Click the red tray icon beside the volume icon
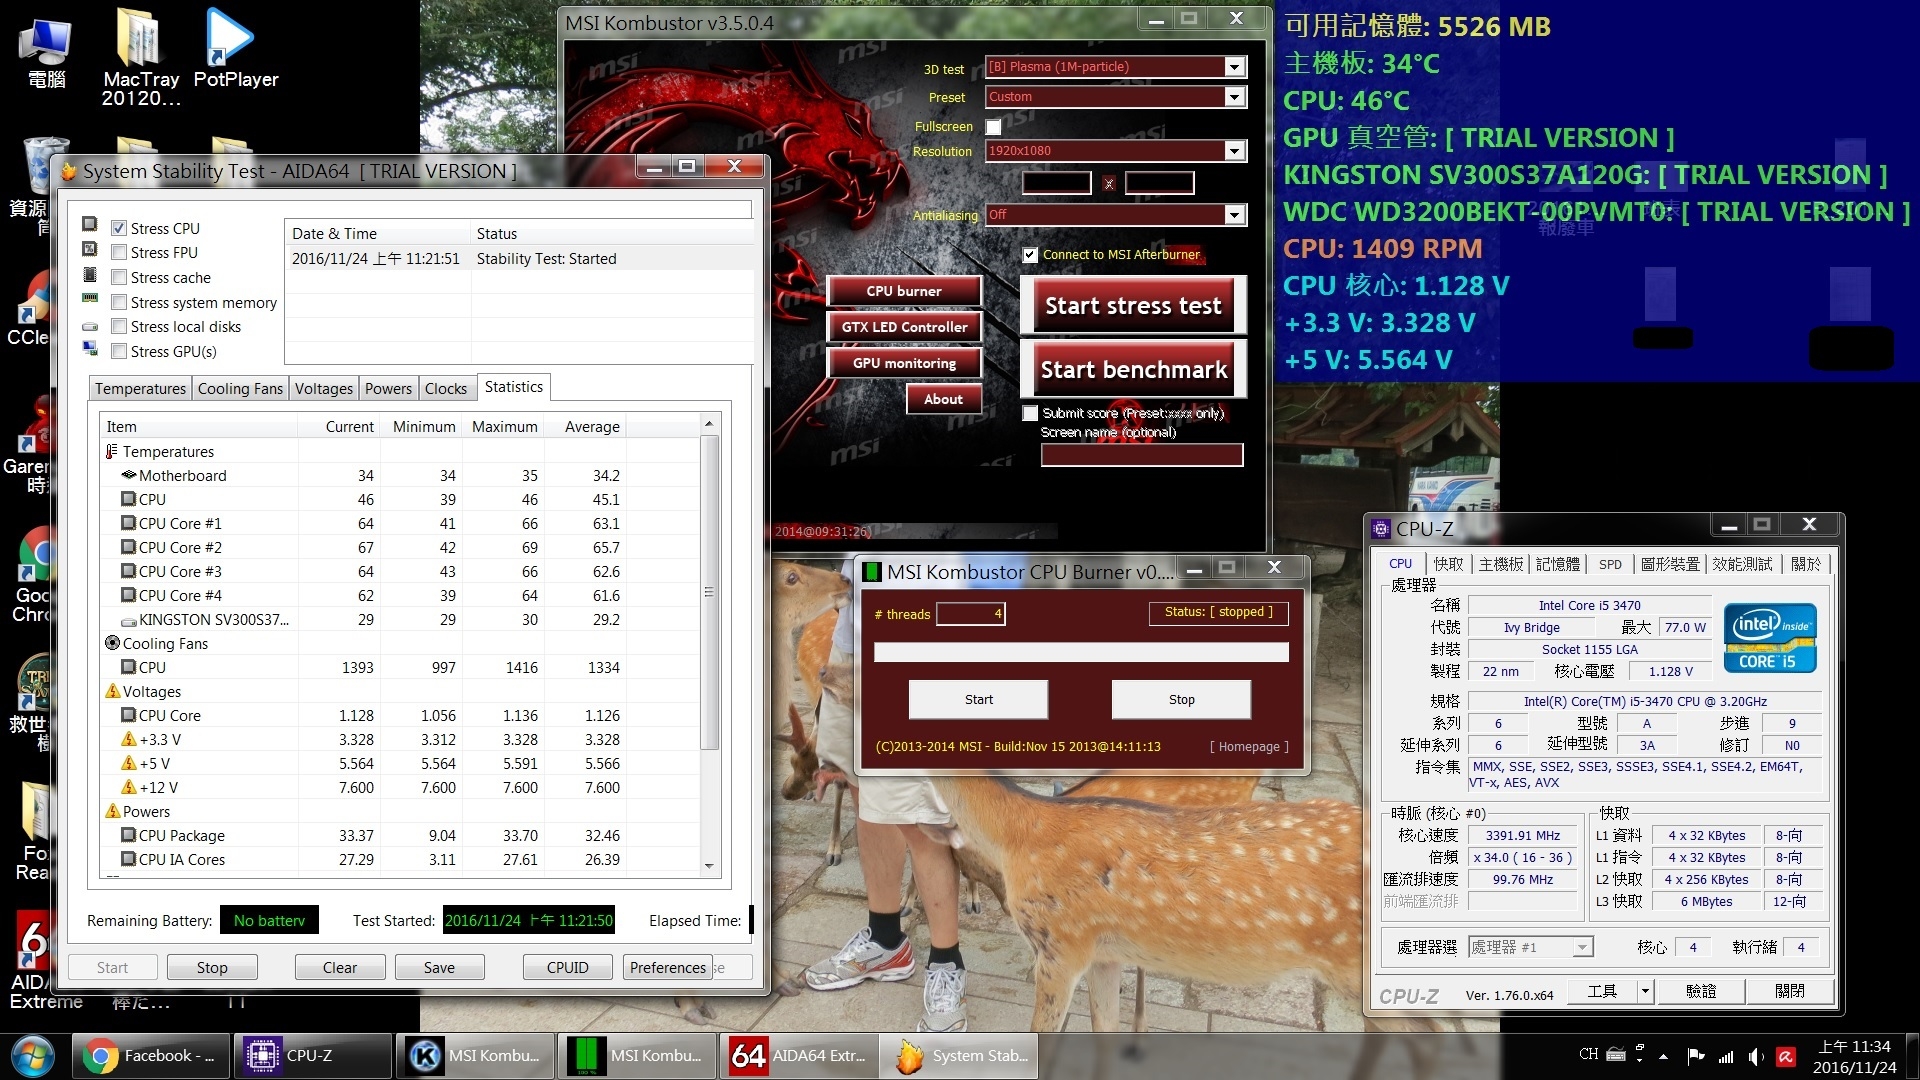This screenshot has width=1920, height=1080. tap(1786, 1056)
